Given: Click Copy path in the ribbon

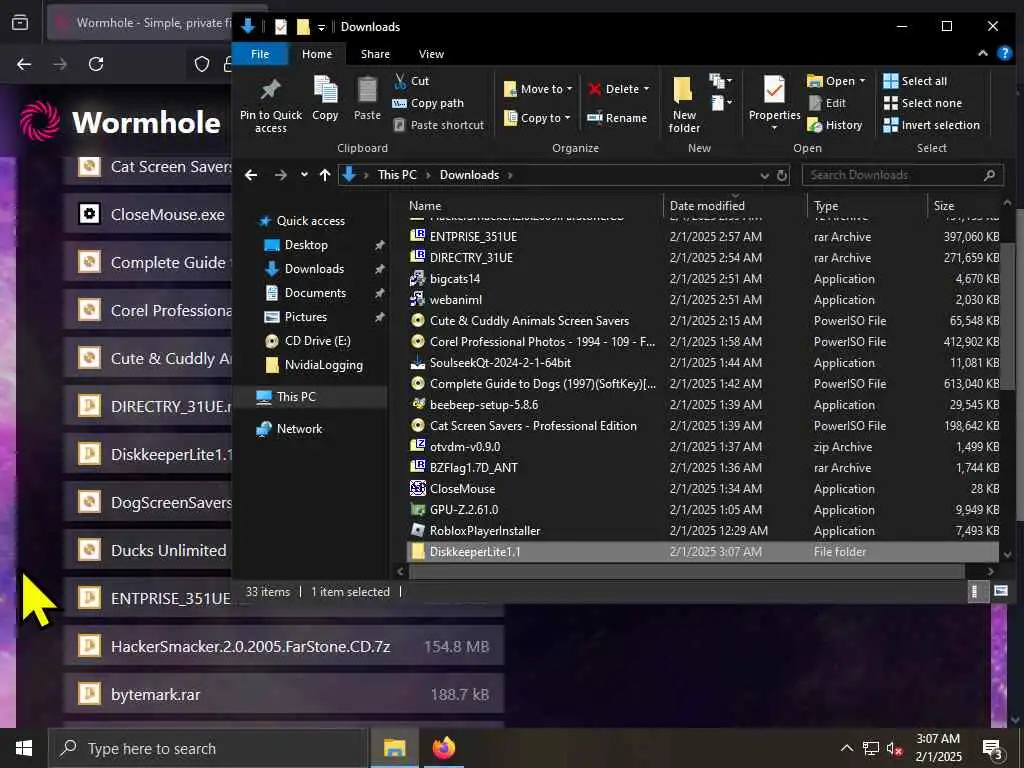Looking at the screenshot, I should point(428,103).
